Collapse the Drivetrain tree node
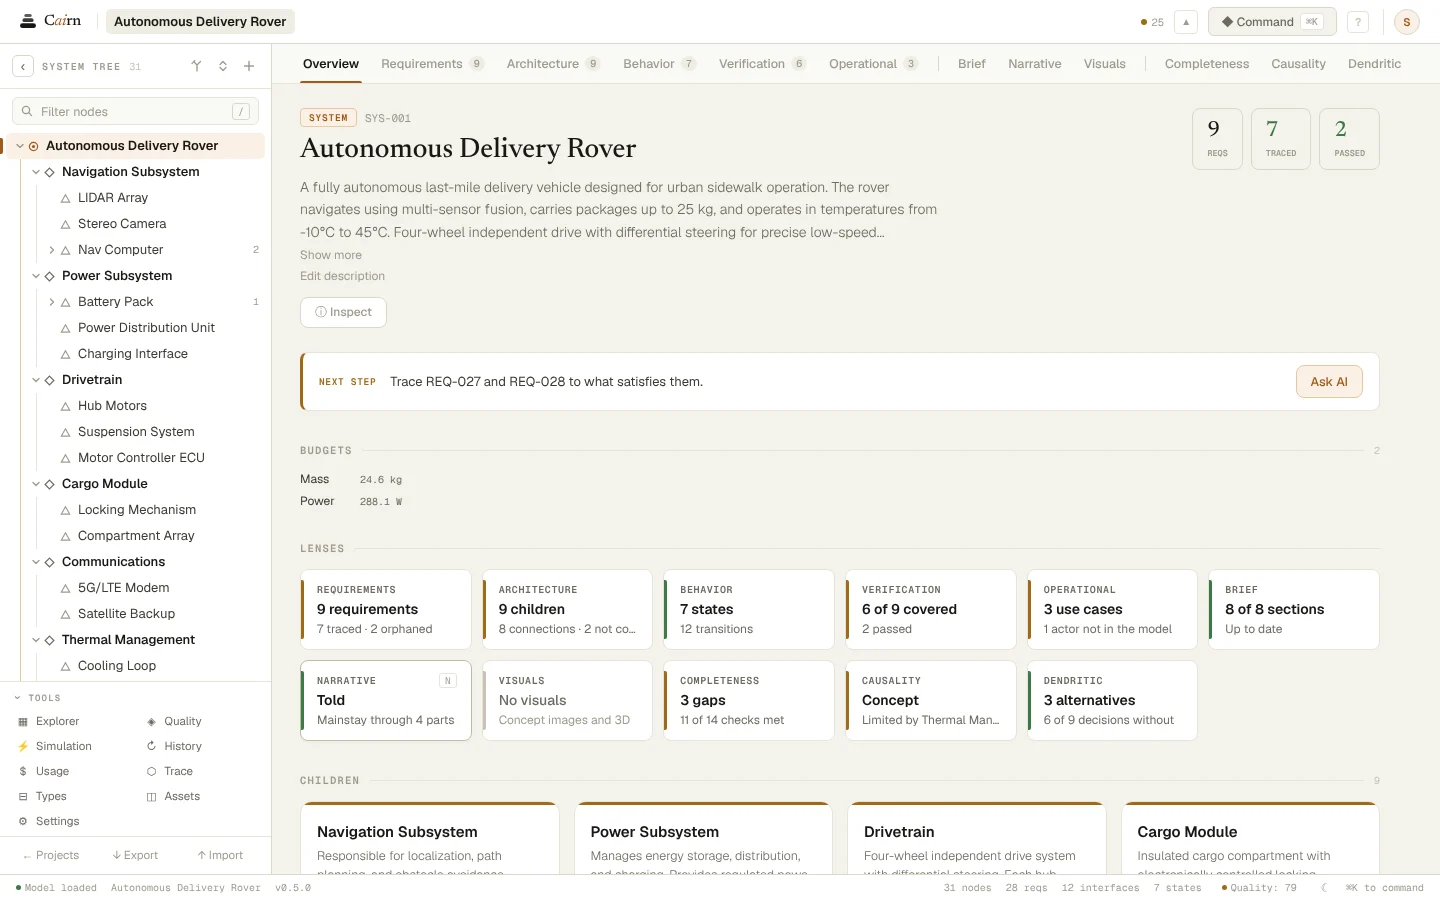This screenshot has height=900, width=1440. (x=36, y=380)
